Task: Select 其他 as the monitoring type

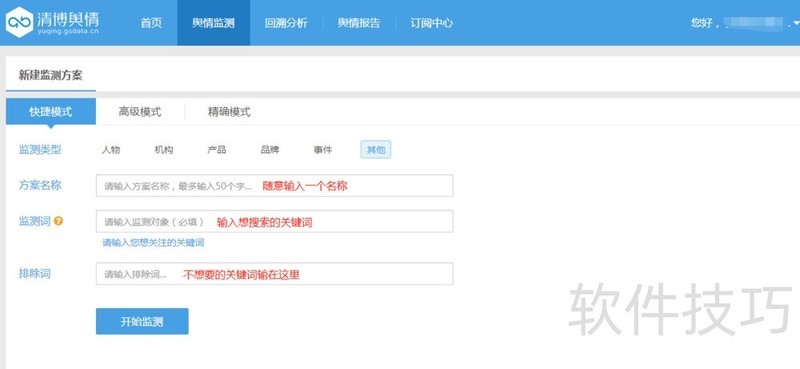Action: tap(376, 150)
